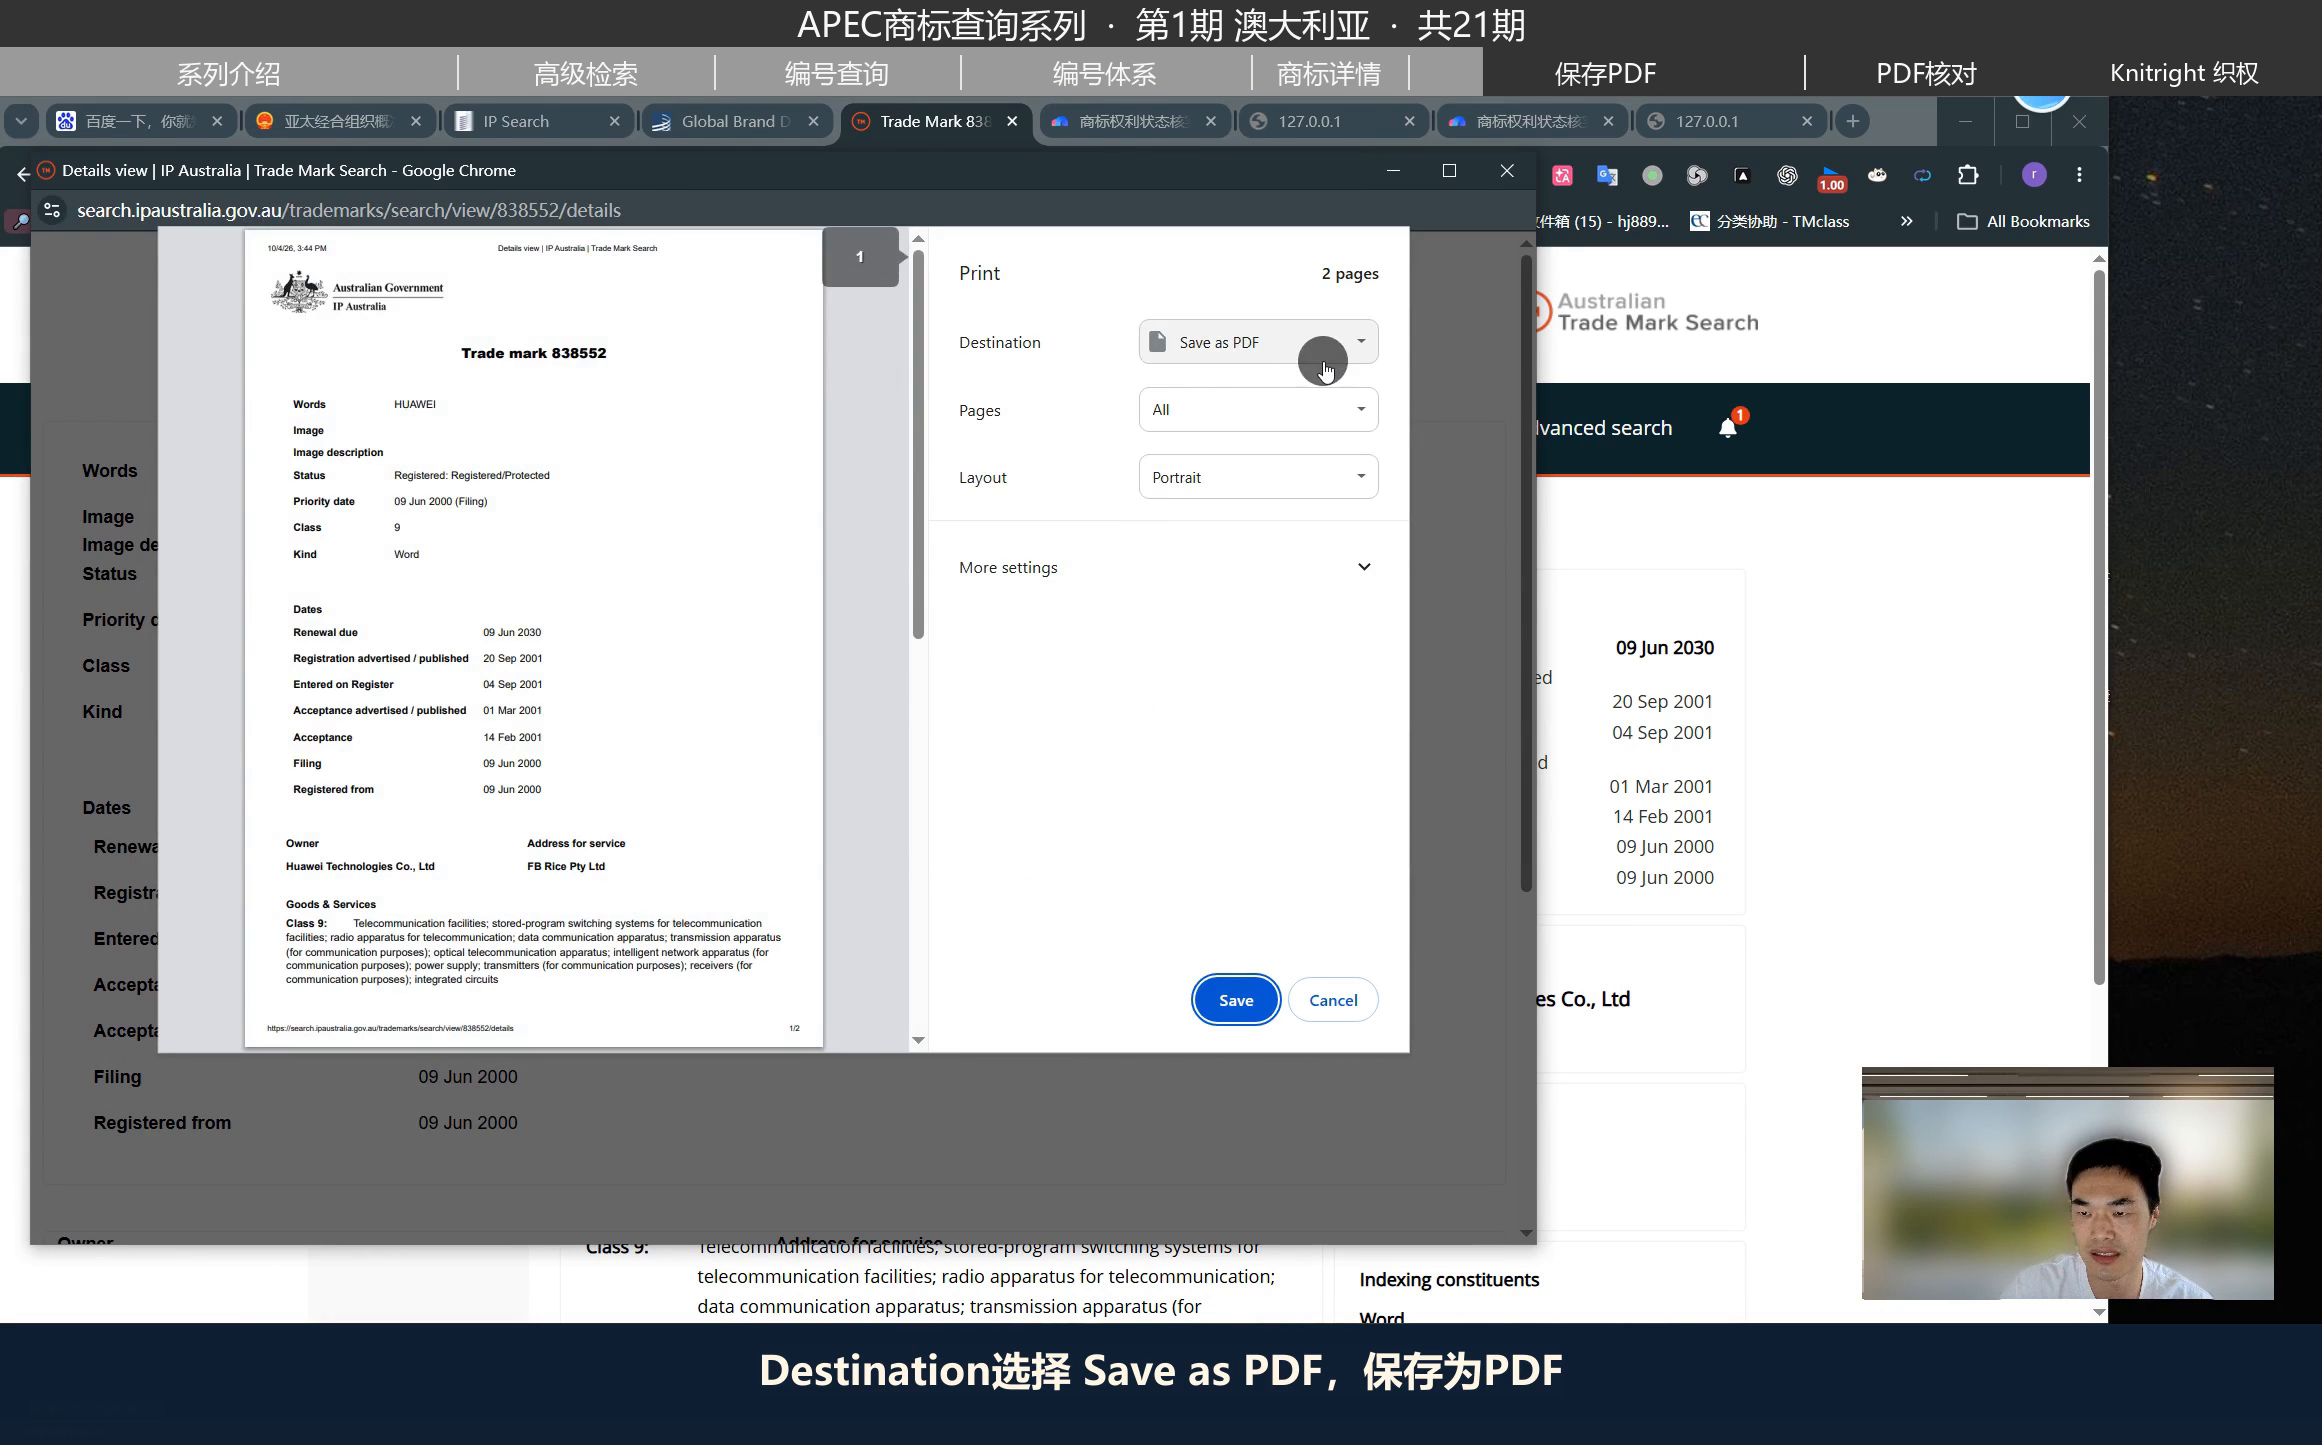2322x1445 pixels.
Task: Open the All Bookmarks folder
Action: click(x=2023, y=221)
